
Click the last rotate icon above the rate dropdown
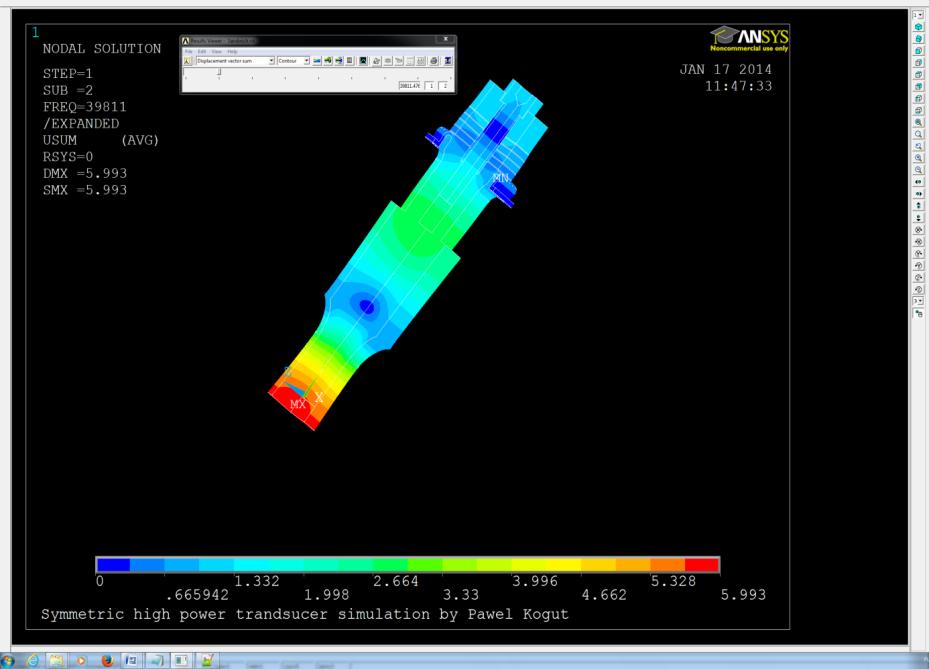[x=919, y=289]
